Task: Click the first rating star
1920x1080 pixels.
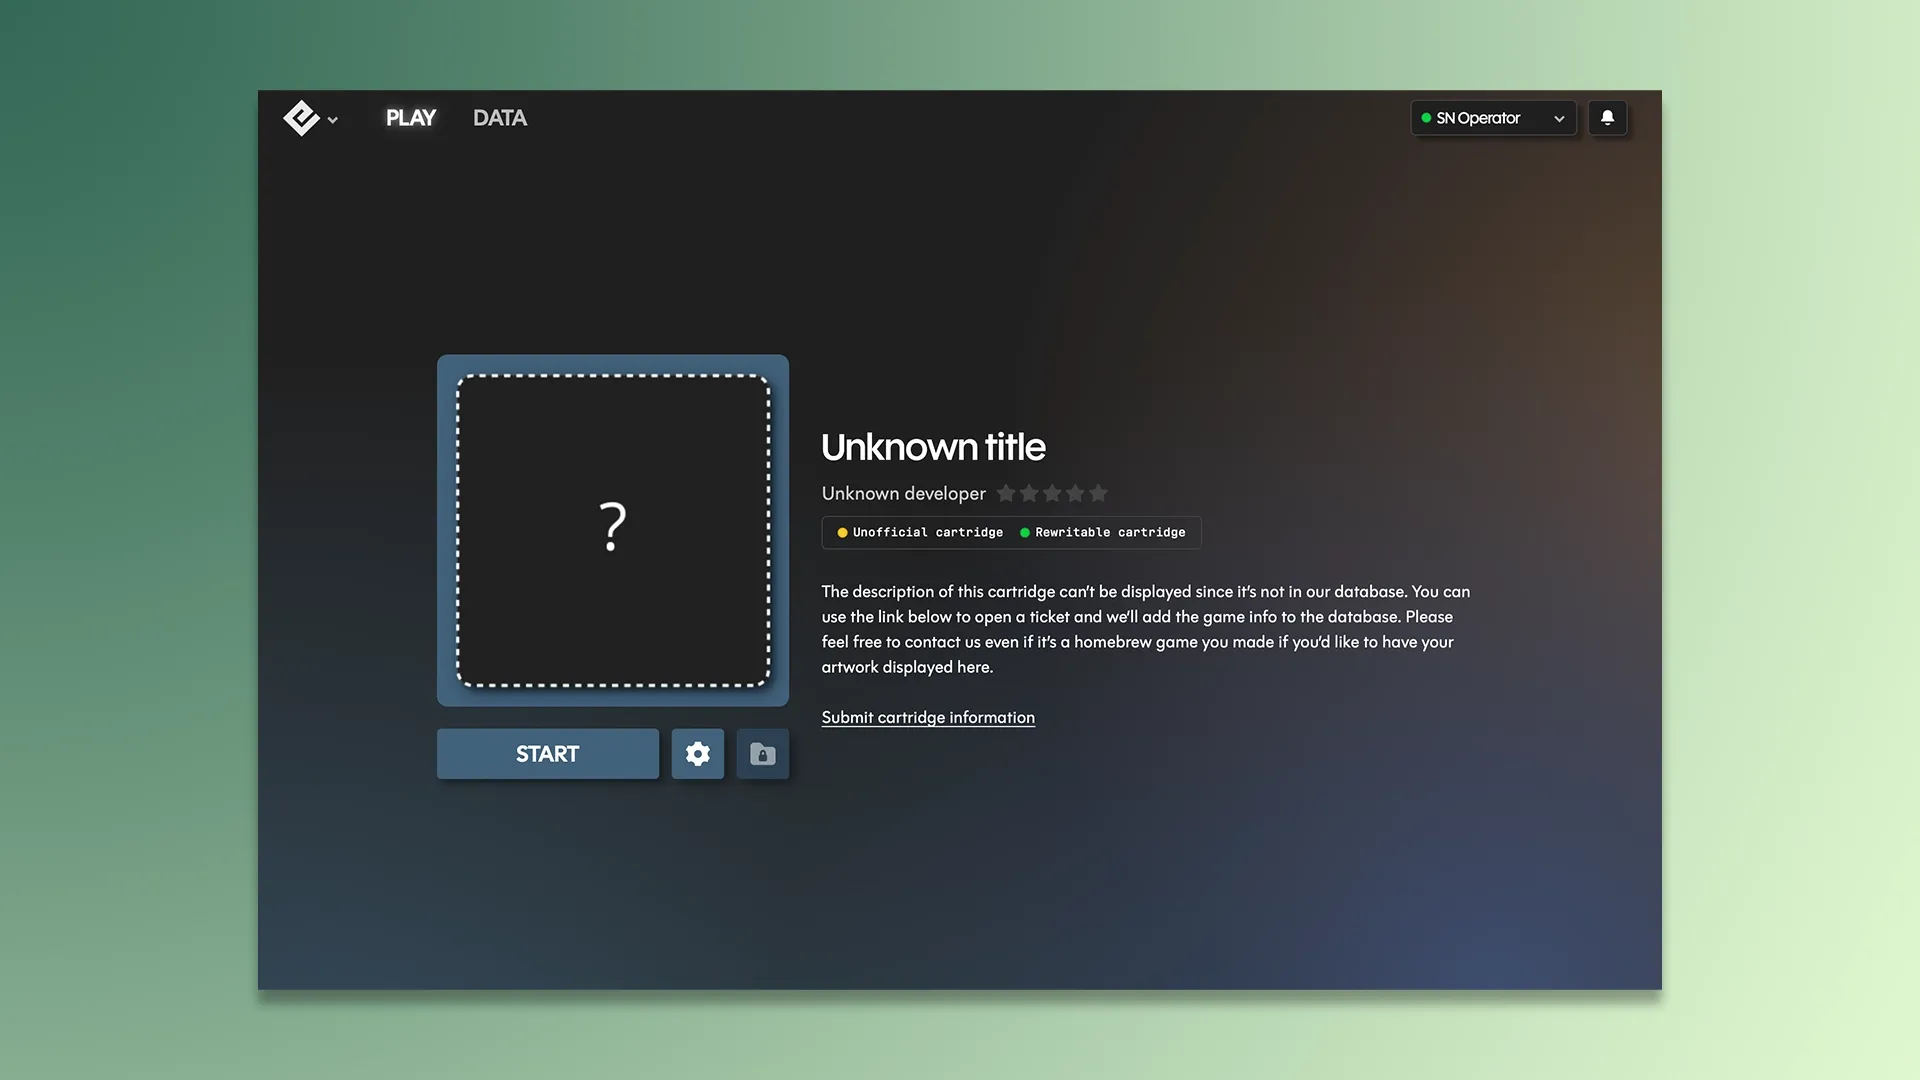Action: click(1006, 493)
